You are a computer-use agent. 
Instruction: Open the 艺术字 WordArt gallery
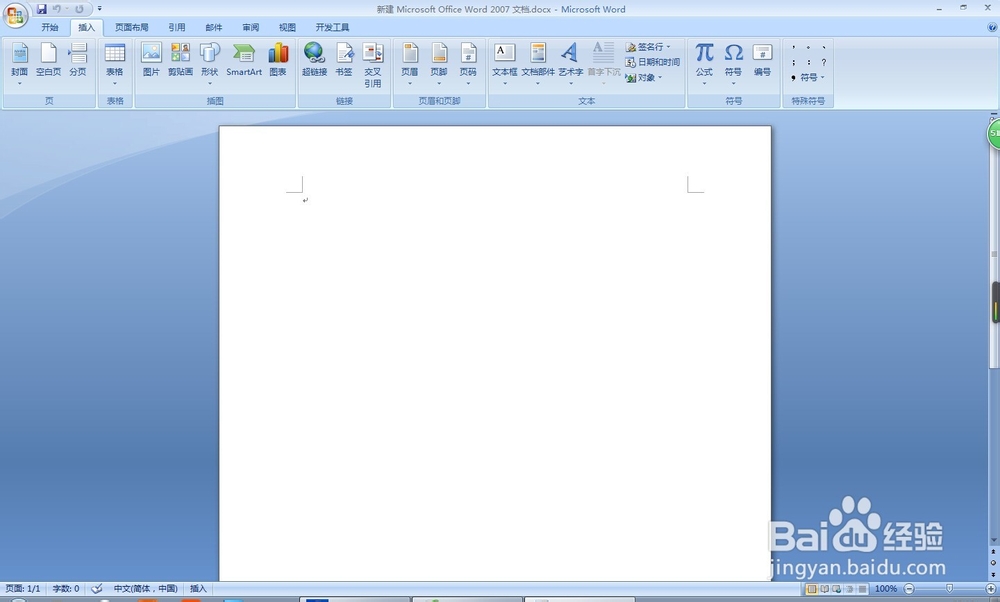571,64
